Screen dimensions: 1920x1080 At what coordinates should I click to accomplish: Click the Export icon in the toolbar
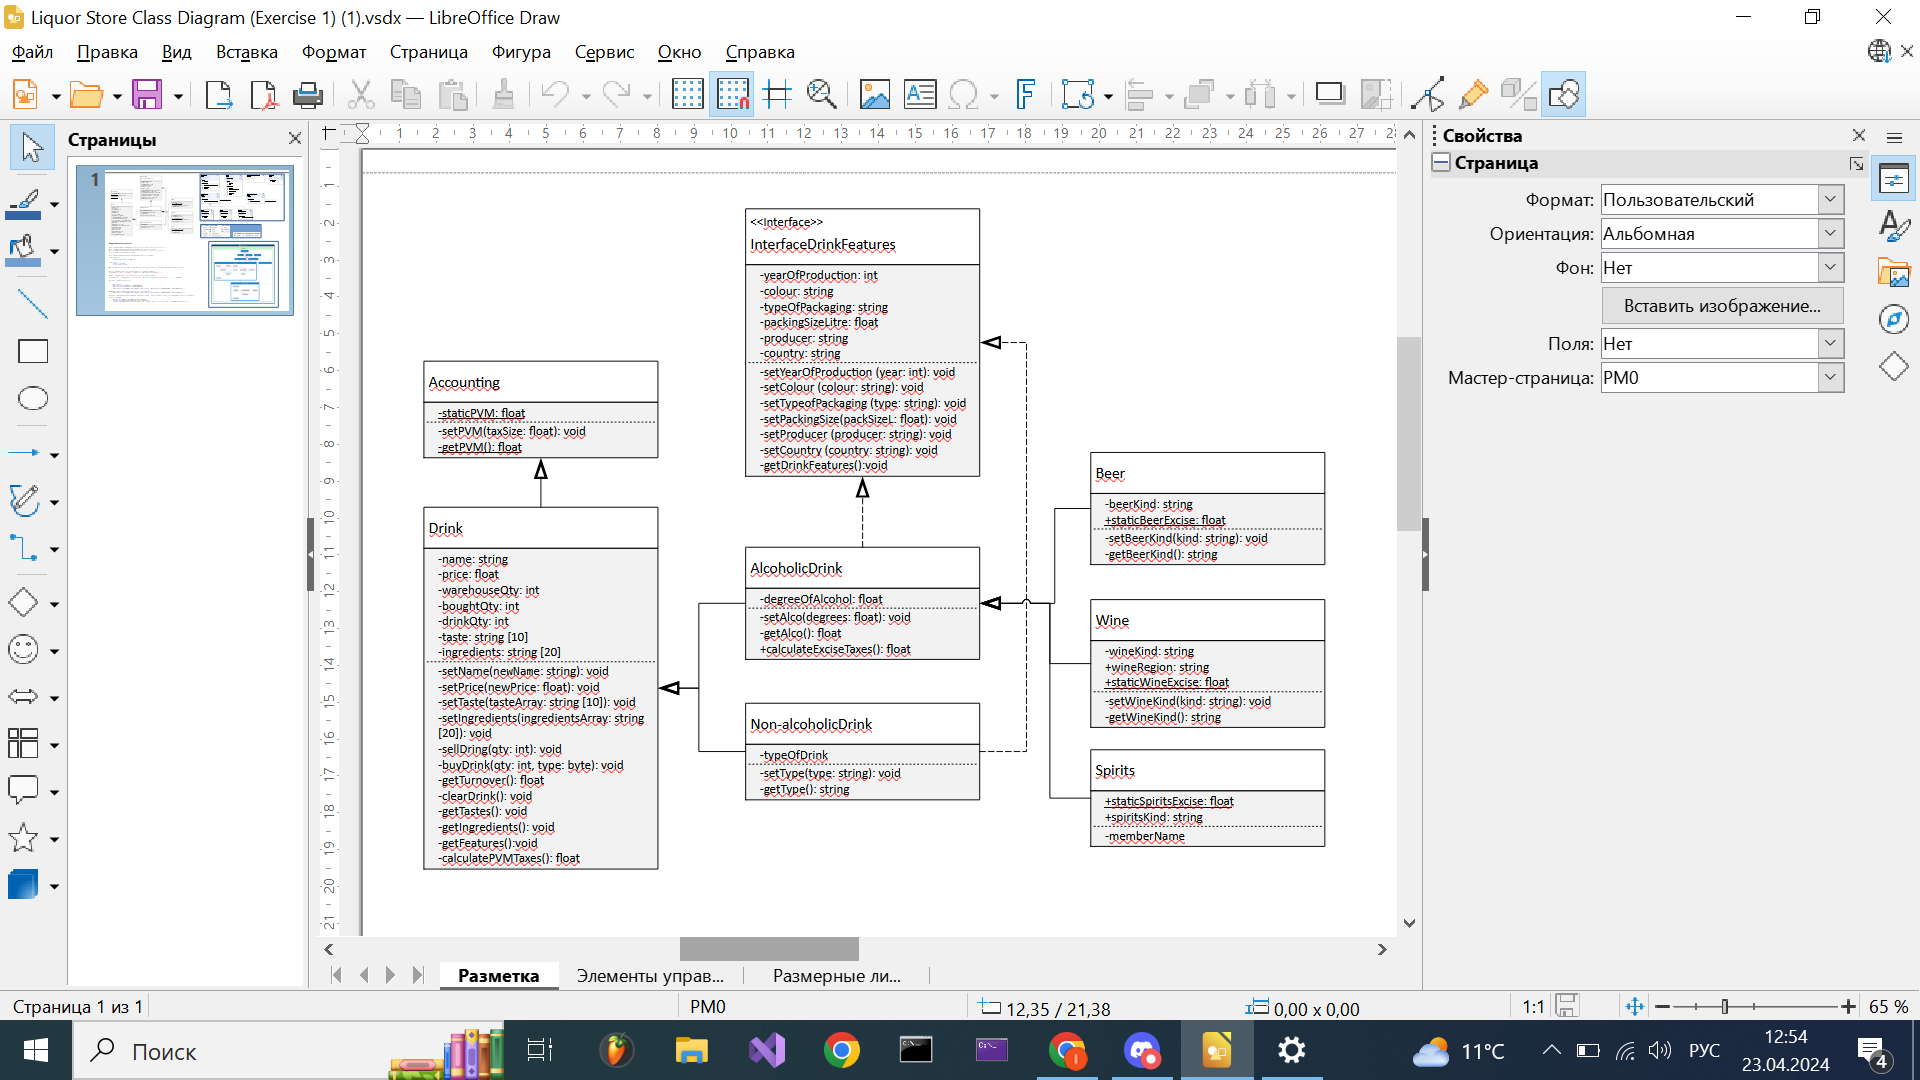218,95
